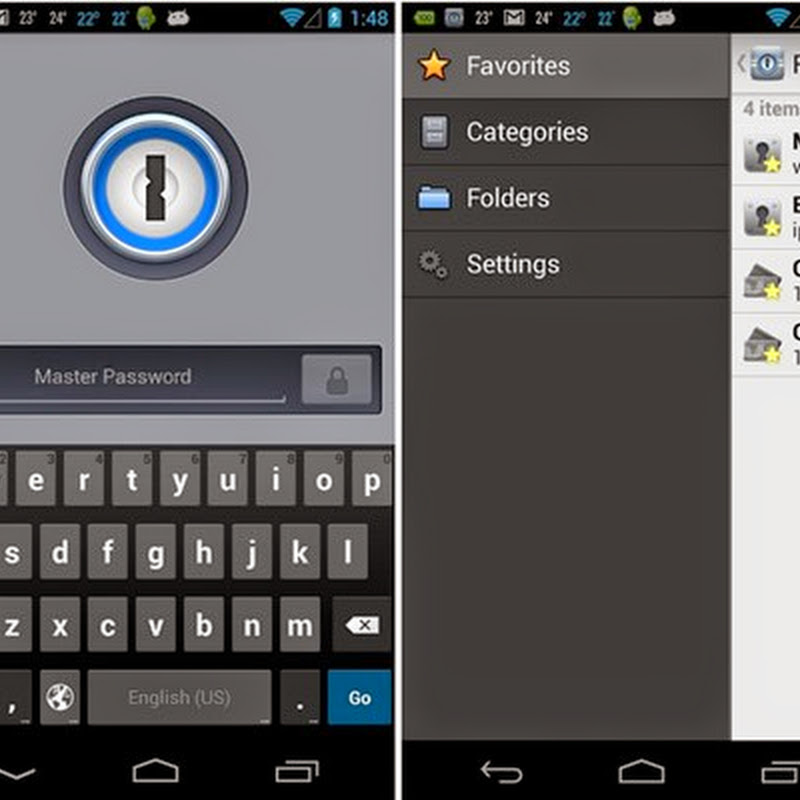Tap the letter k key
Viewport: 800px width, 800px height.
coord(299,552)
